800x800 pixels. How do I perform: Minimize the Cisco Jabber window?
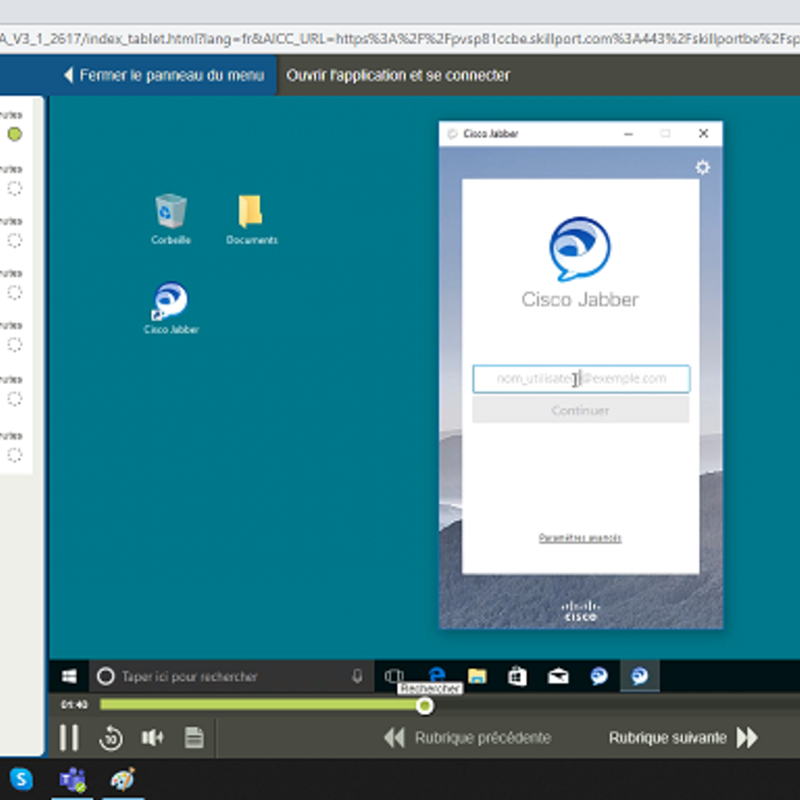629,134
